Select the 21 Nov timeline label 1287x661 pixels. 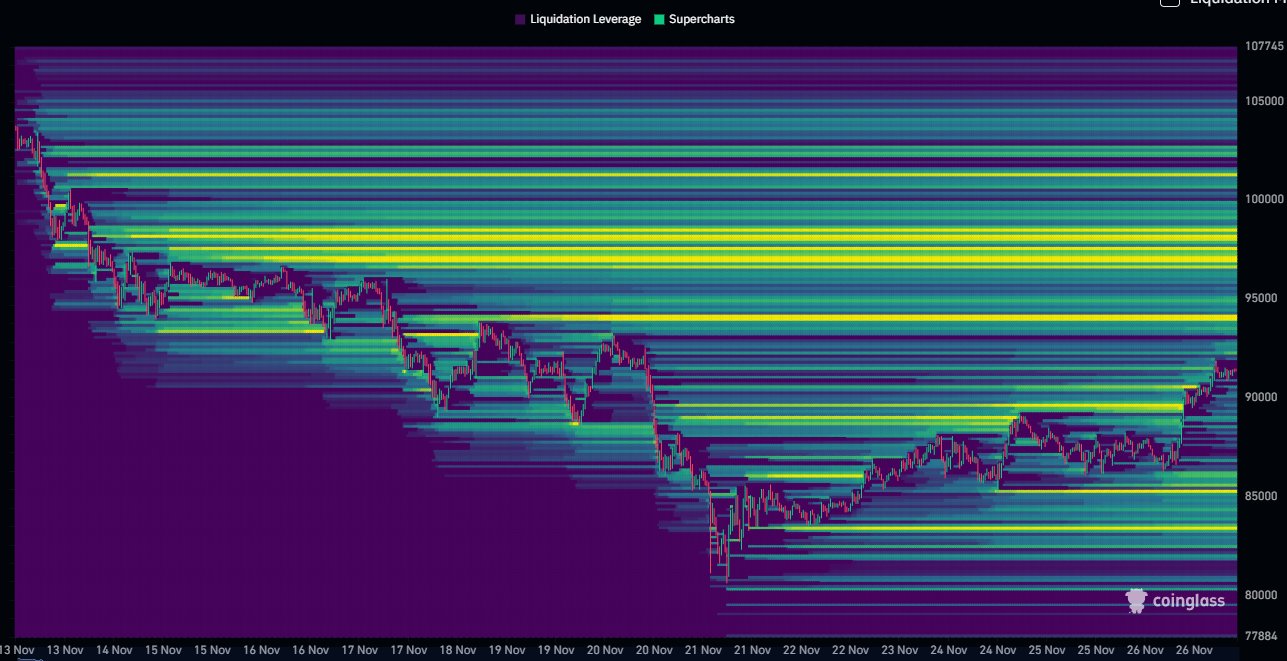click(x=704, y=649)
